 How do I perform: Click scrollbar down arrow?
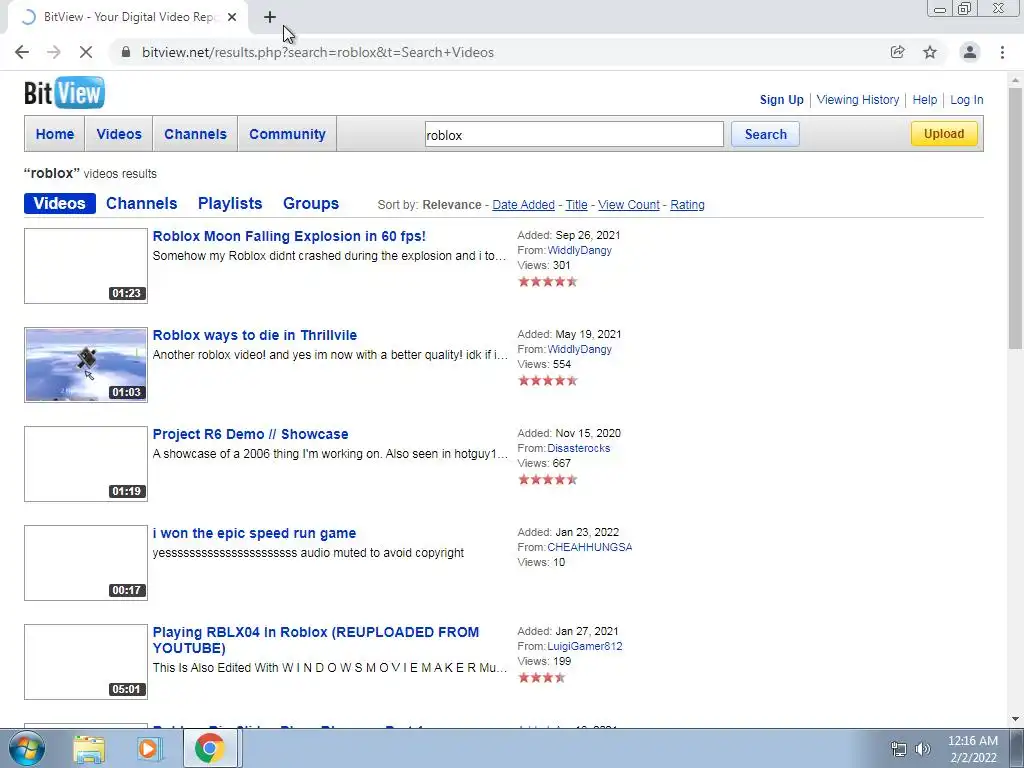pyautogui.click(x=1016, y=719)
